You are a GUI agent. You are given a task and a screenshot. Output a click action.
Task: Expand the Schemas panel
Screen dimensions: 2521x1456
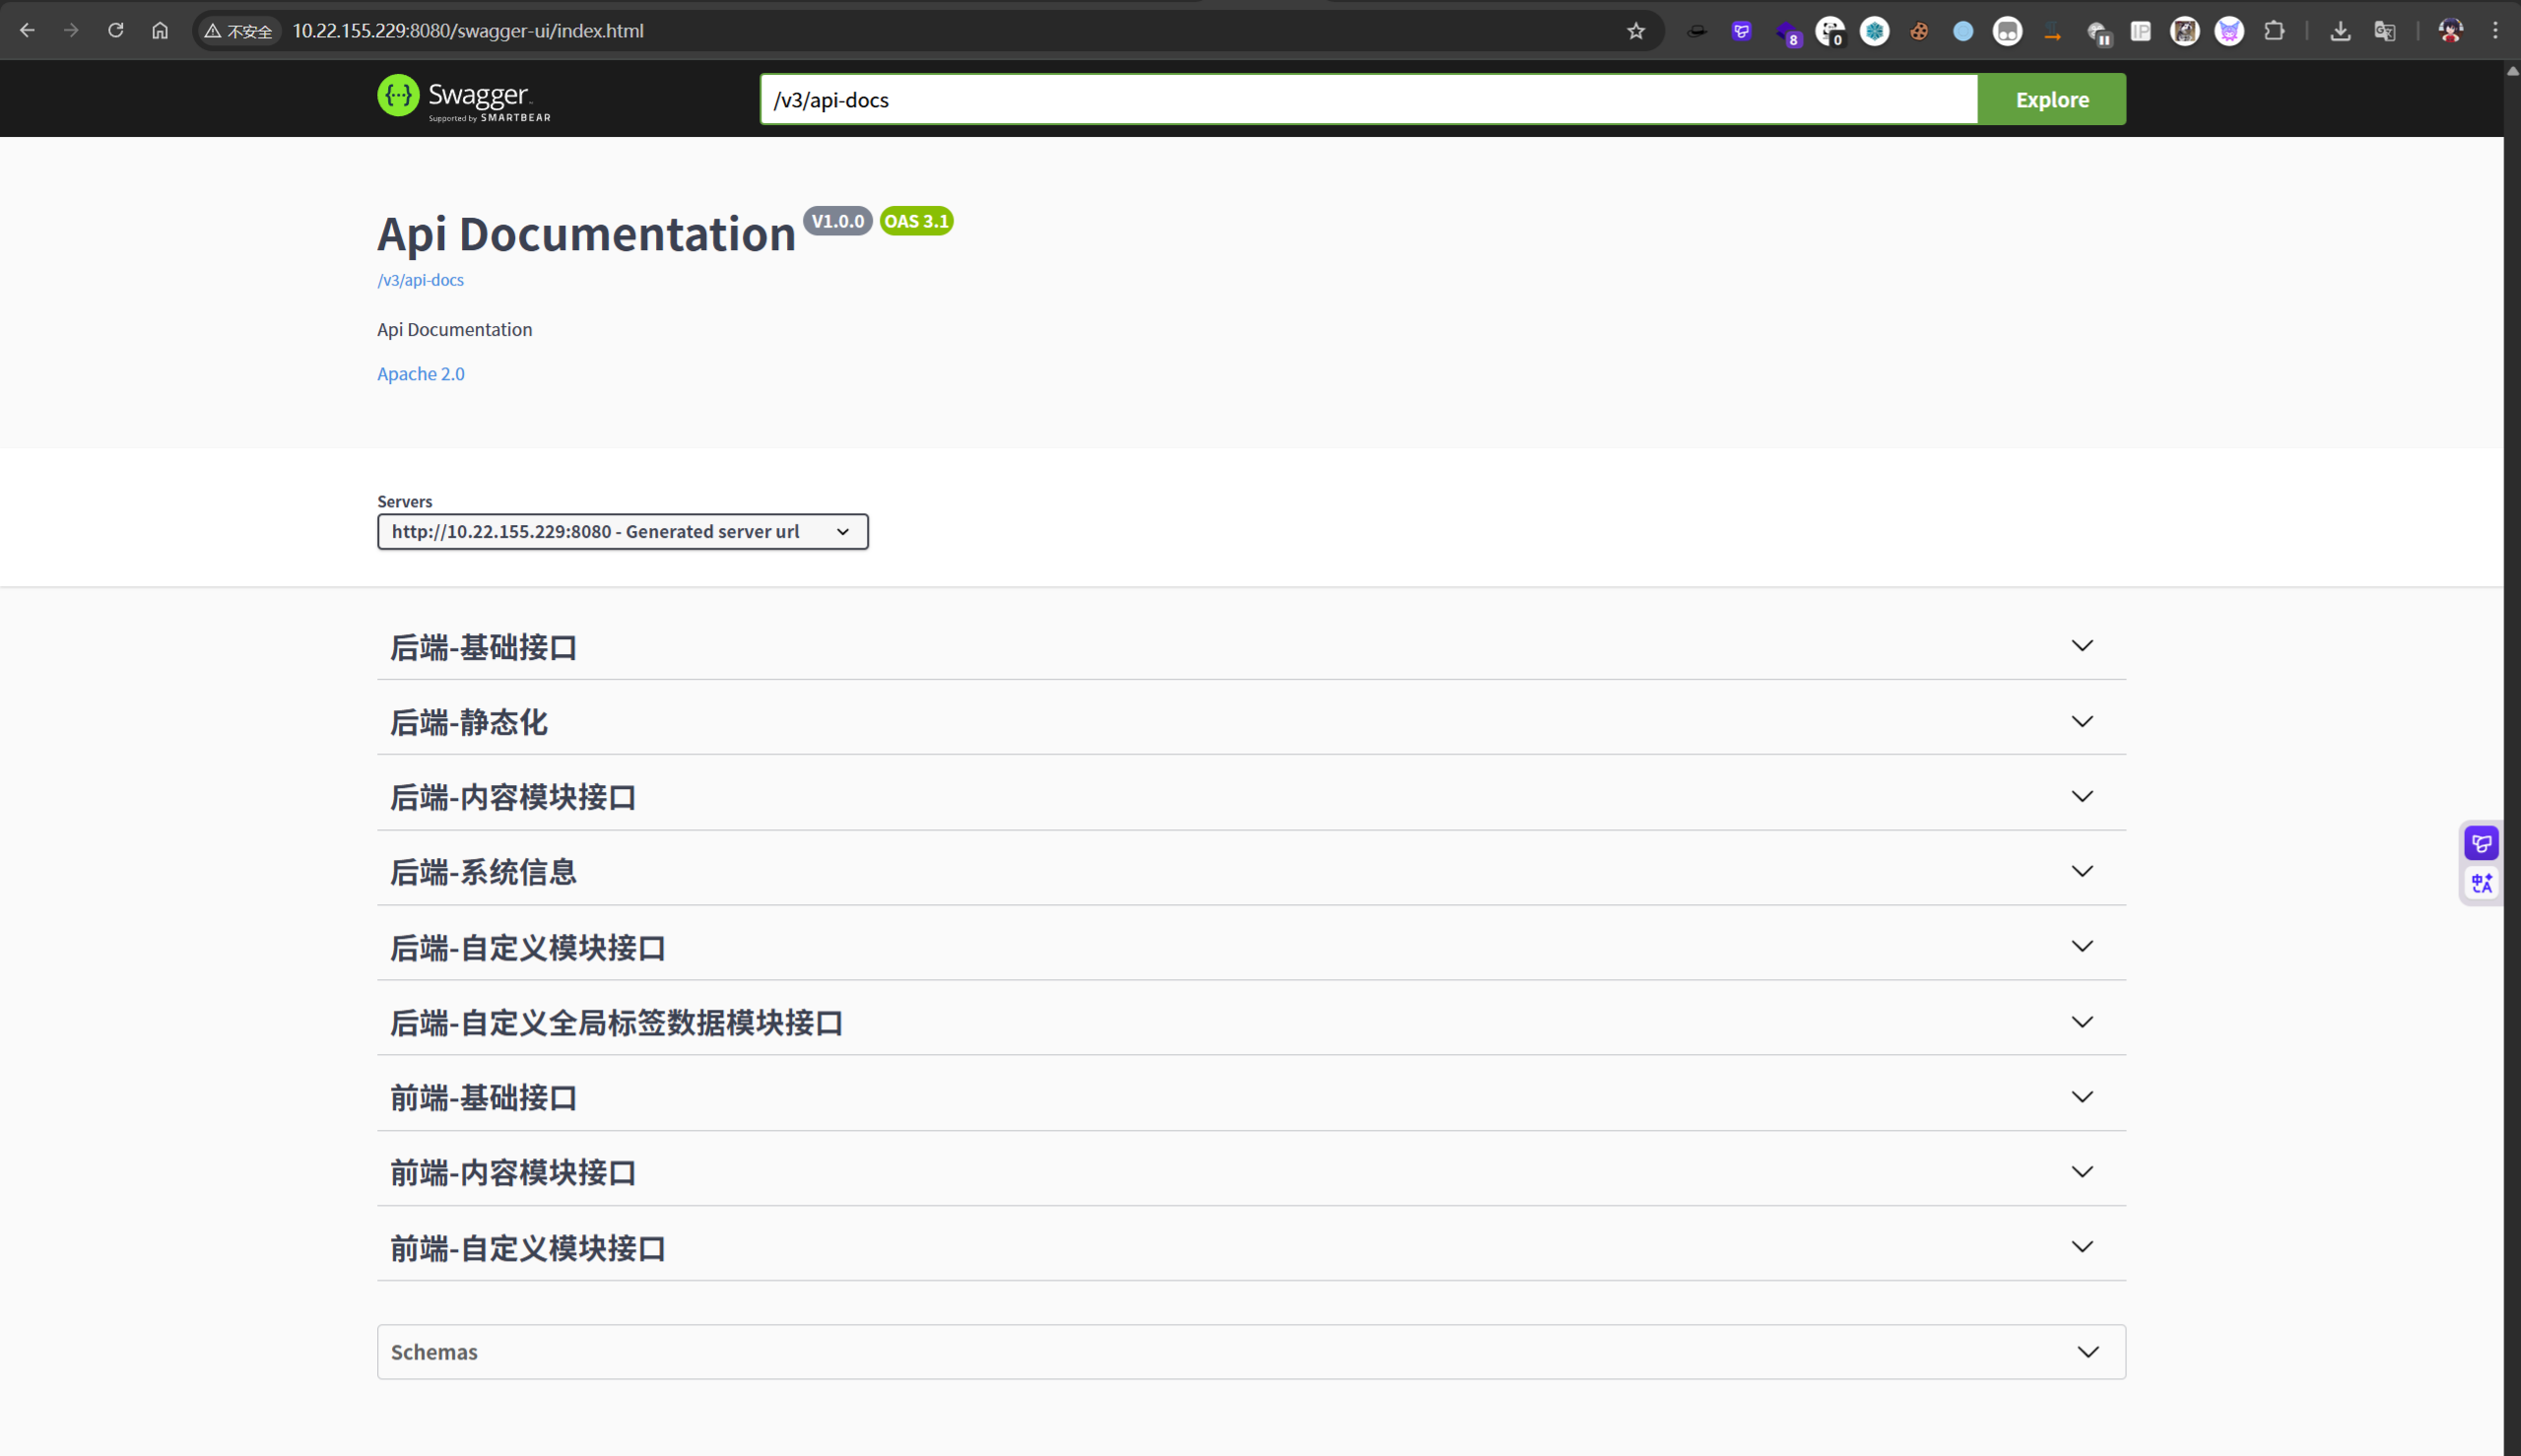pos(1250,1352)
